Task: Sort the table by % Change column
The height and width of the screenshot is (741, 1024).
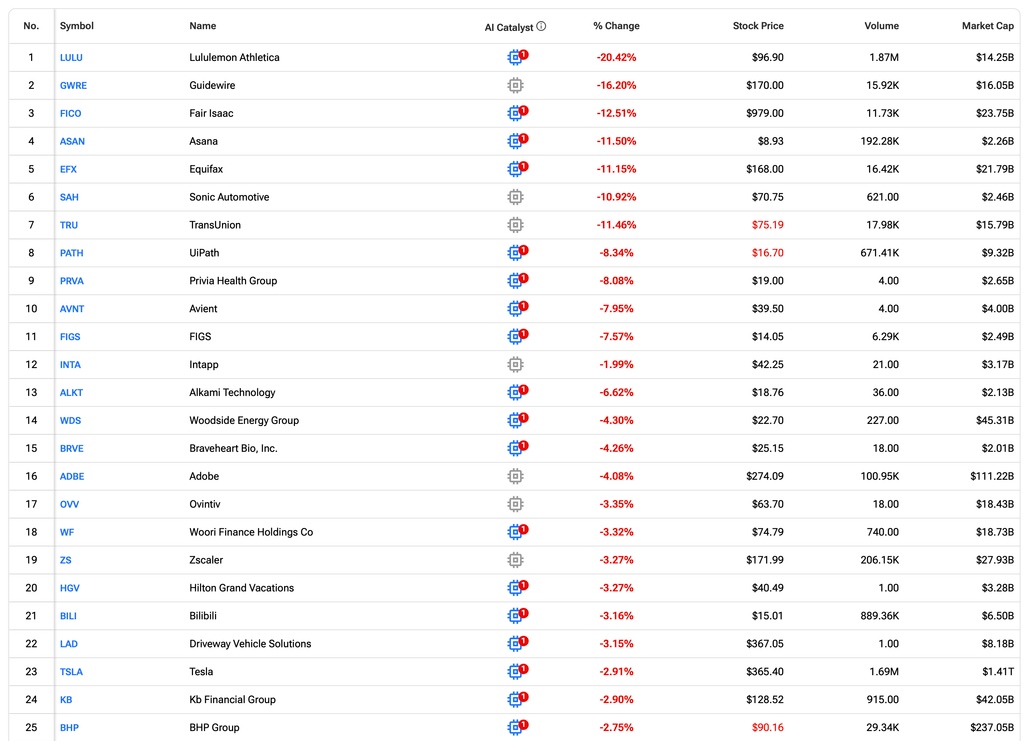Action: 616,26
